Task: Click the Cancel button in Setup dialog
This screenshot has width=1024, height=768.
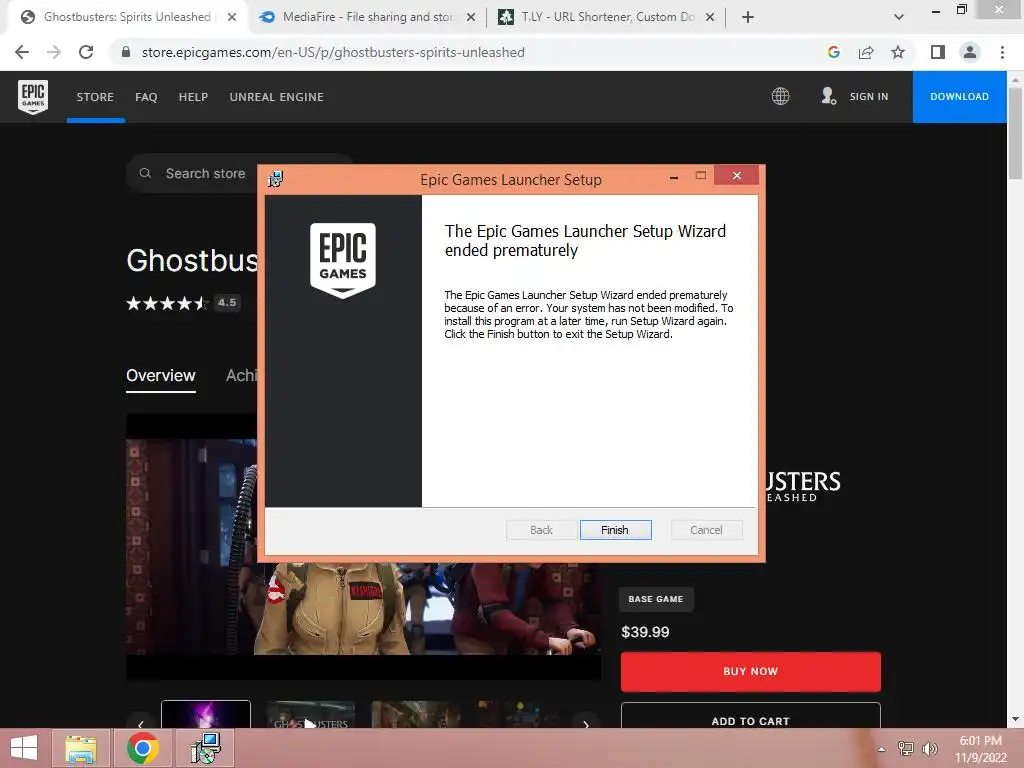Action: tap(706, 530)
